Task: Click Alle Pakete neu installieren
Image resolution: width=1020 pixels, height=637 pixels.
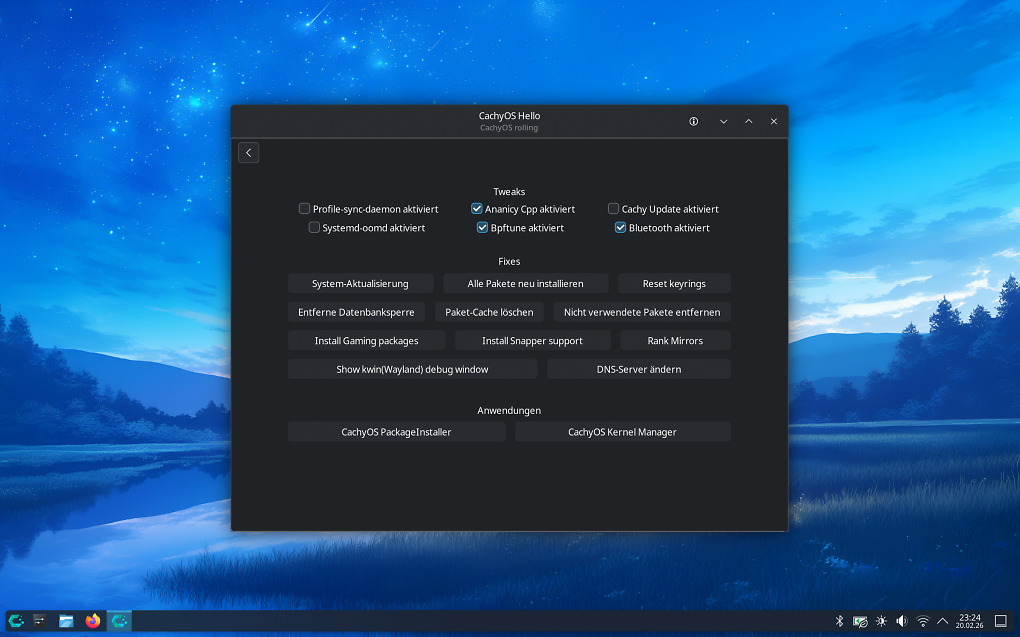Action: 526,284
